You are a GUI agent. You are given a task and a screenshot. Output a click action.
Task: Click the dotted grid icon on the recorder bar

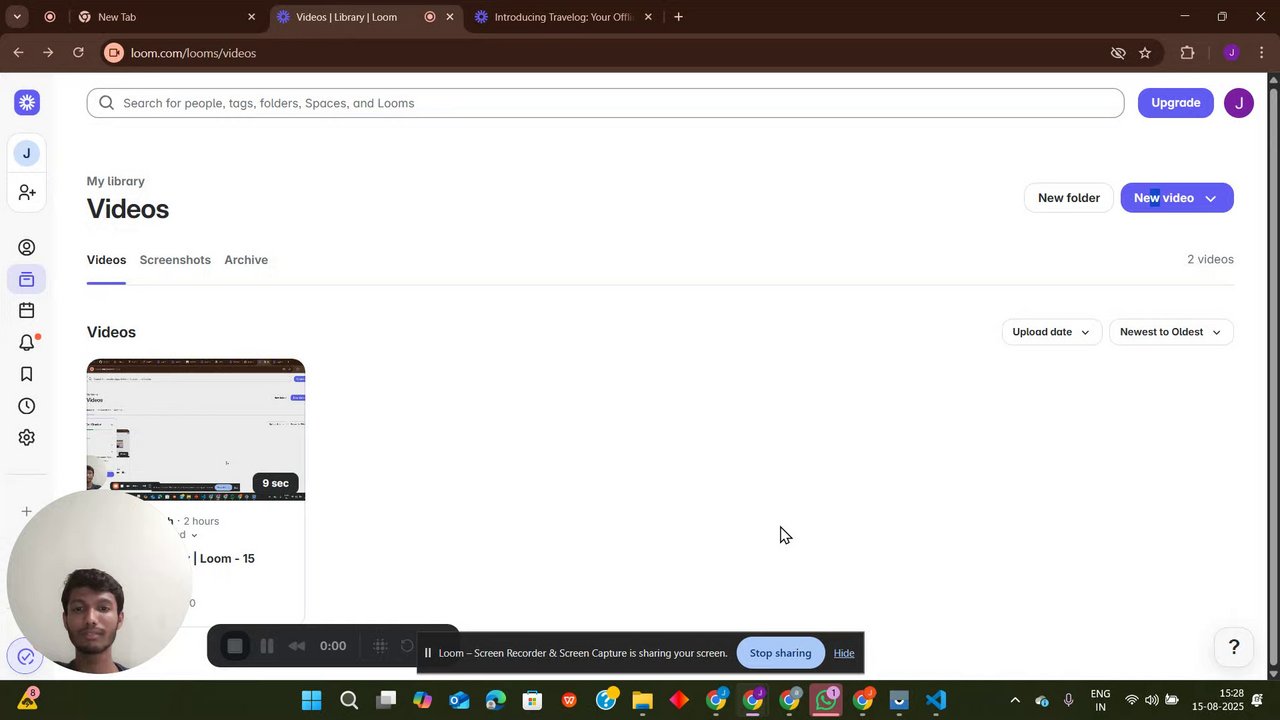(x=380, y=646)
